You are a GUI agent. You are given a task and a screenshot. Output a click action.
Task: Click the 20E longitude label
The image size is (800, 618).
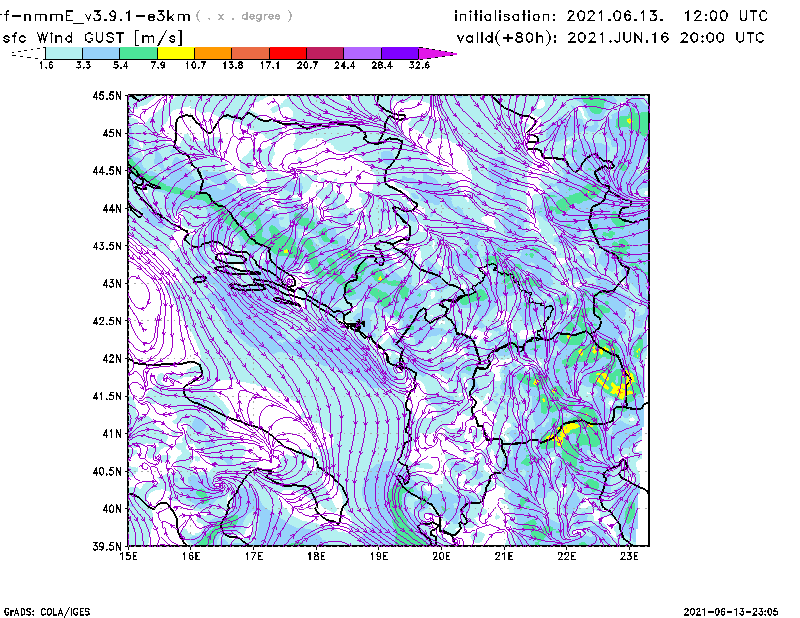coord(441,556)
